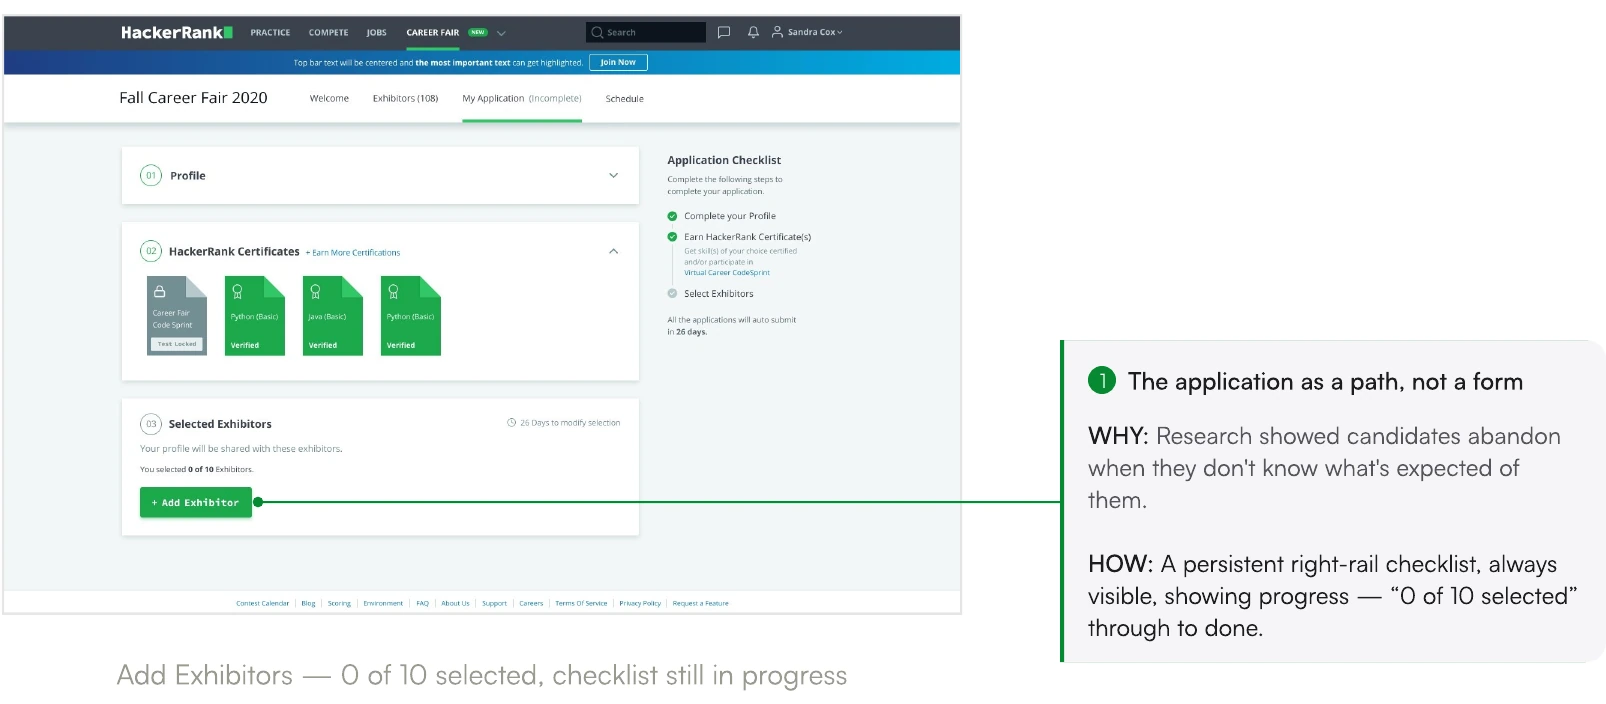Open the Sandra Cox account dropdown
Viewport: 1606px width, 704px height.
815,32
